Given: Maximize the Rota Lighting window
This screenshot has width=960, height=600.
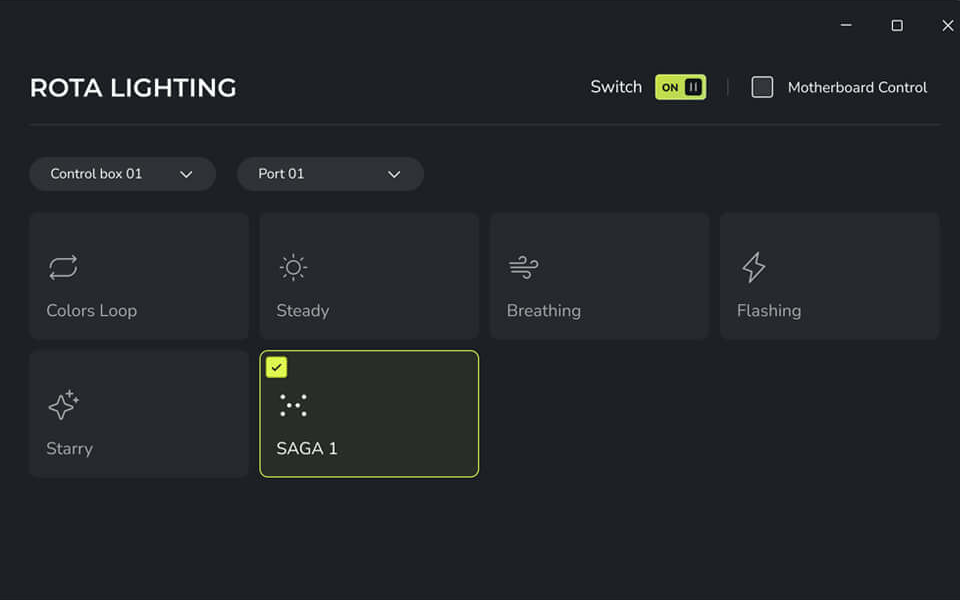Looking at the screenshot, I should 897,25.
